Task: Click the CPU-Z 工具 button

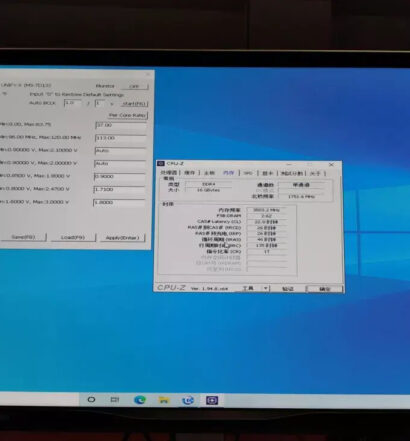Action: (x=247, y=288)
